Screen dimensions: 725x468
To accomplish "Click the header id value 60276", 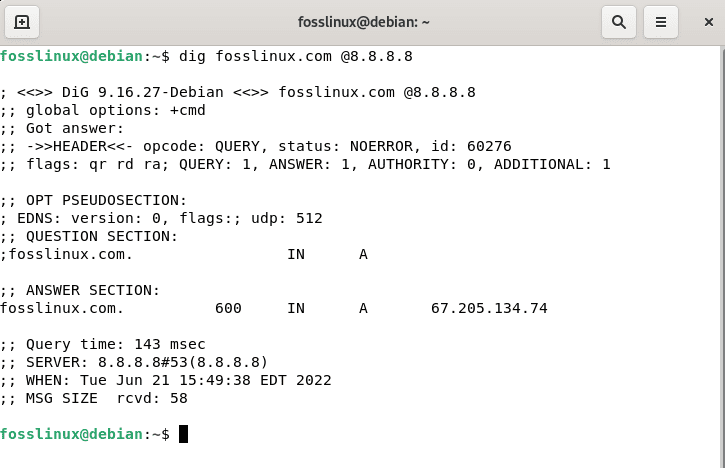I will point(489,146).
